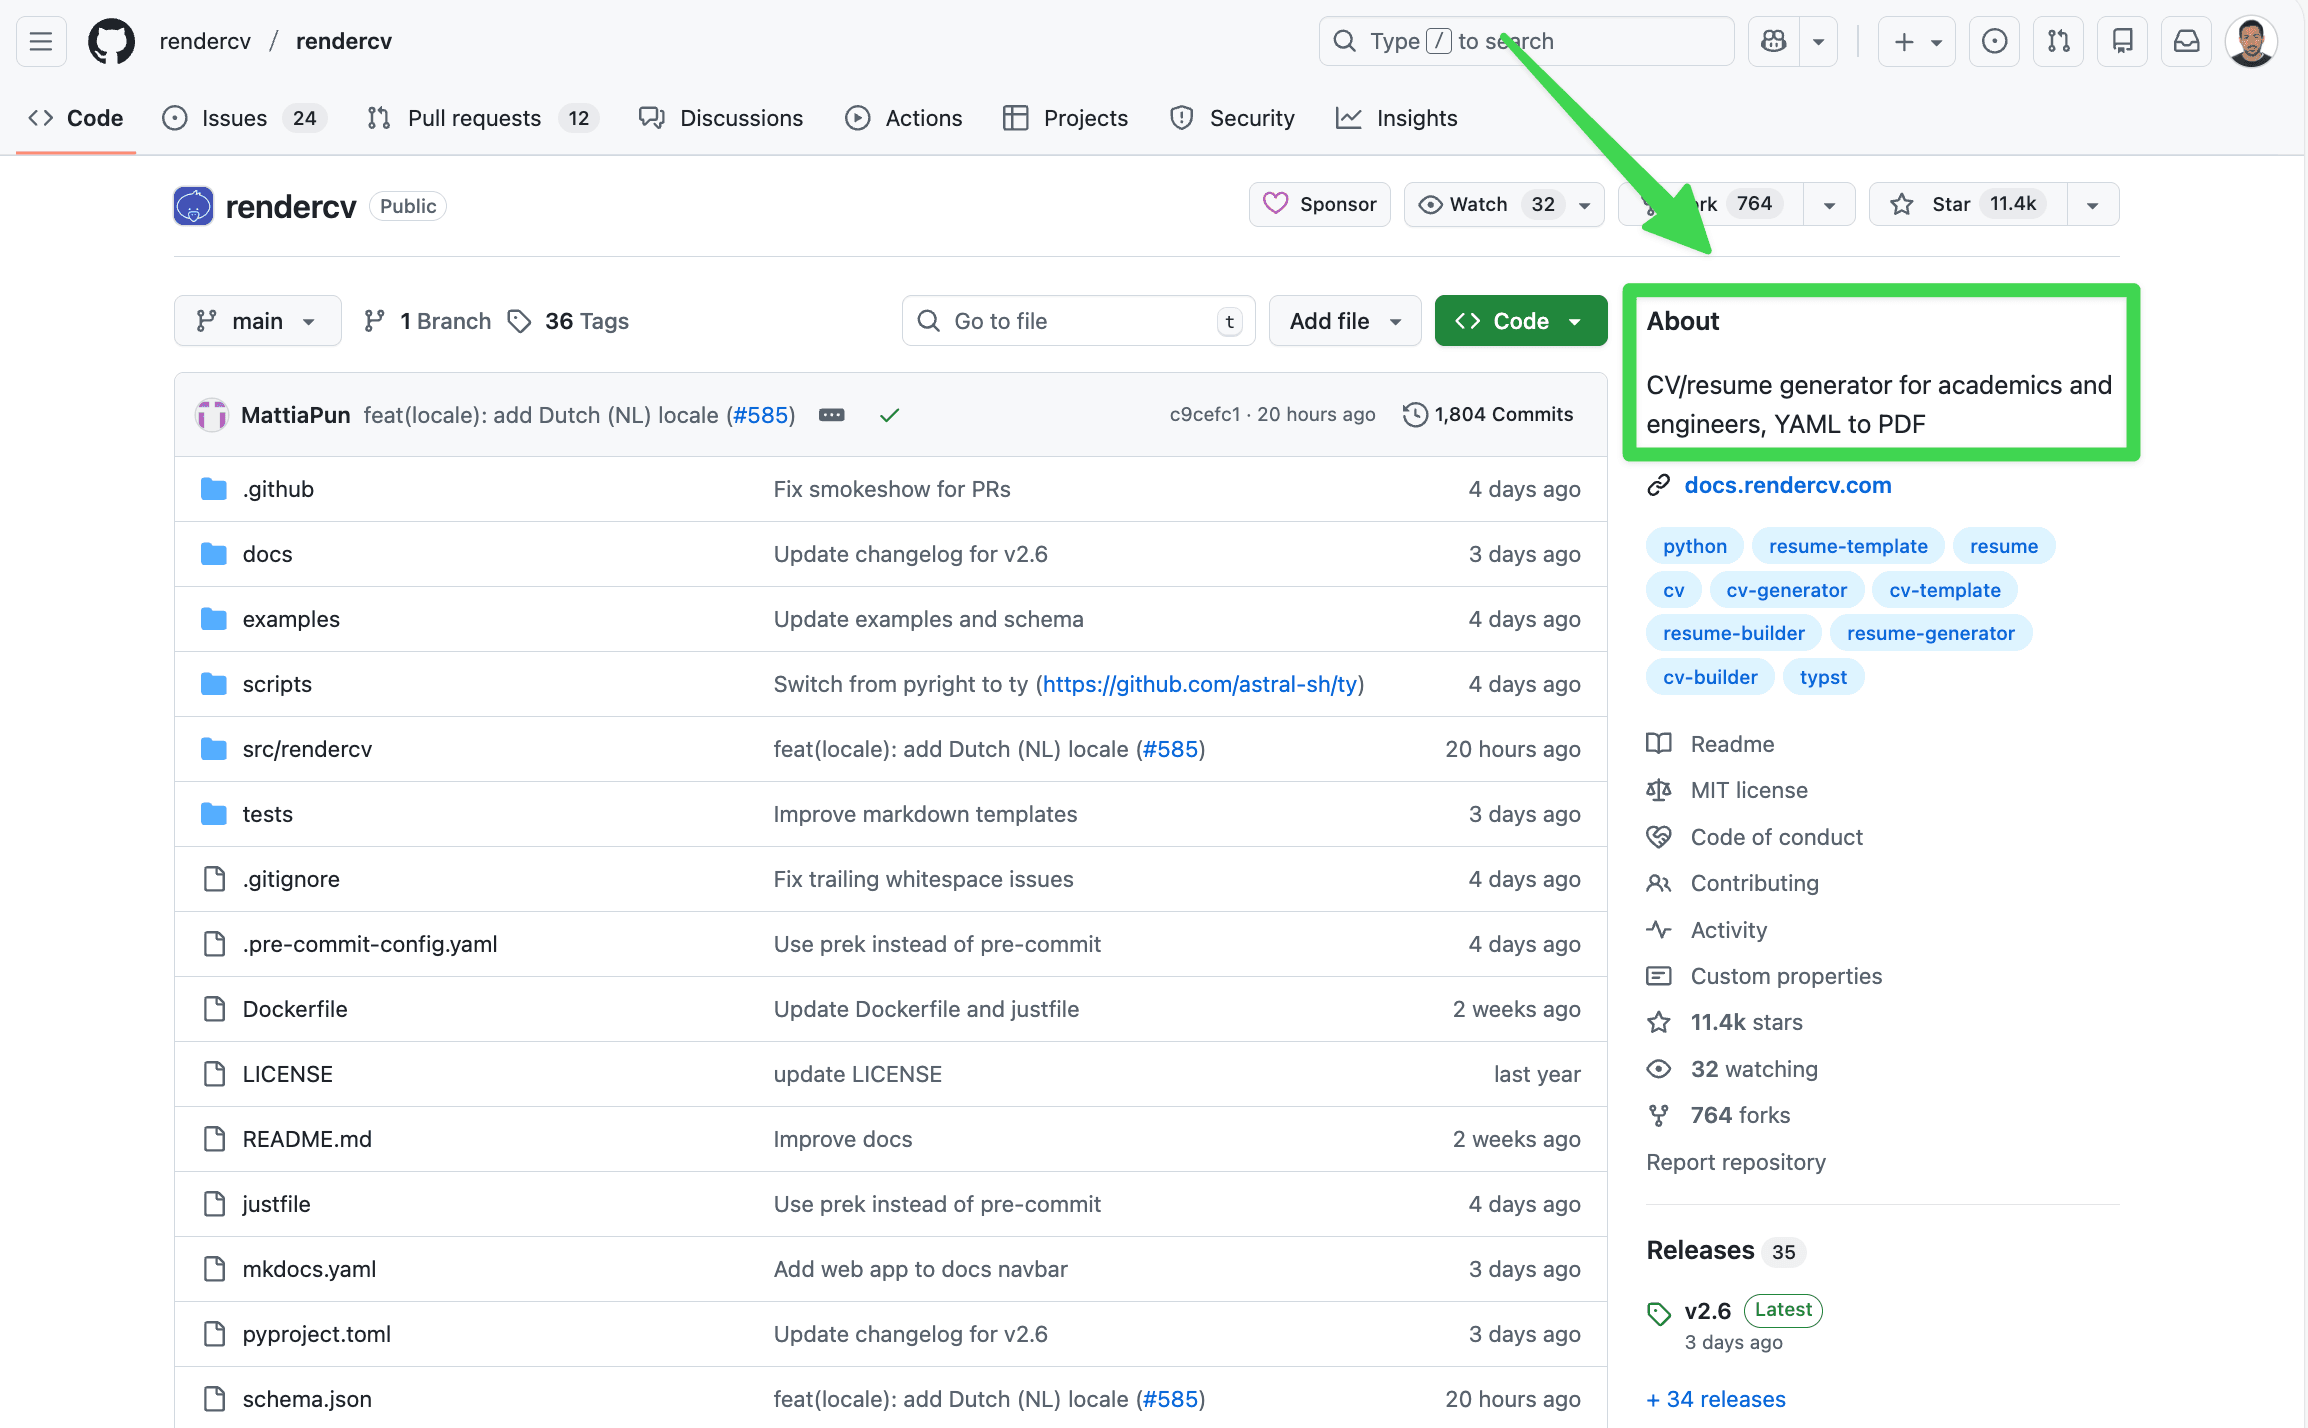Open the Copilot chat icon
The width and height of the screenshot is (2308, 1428).
(x=1773, y=41)
